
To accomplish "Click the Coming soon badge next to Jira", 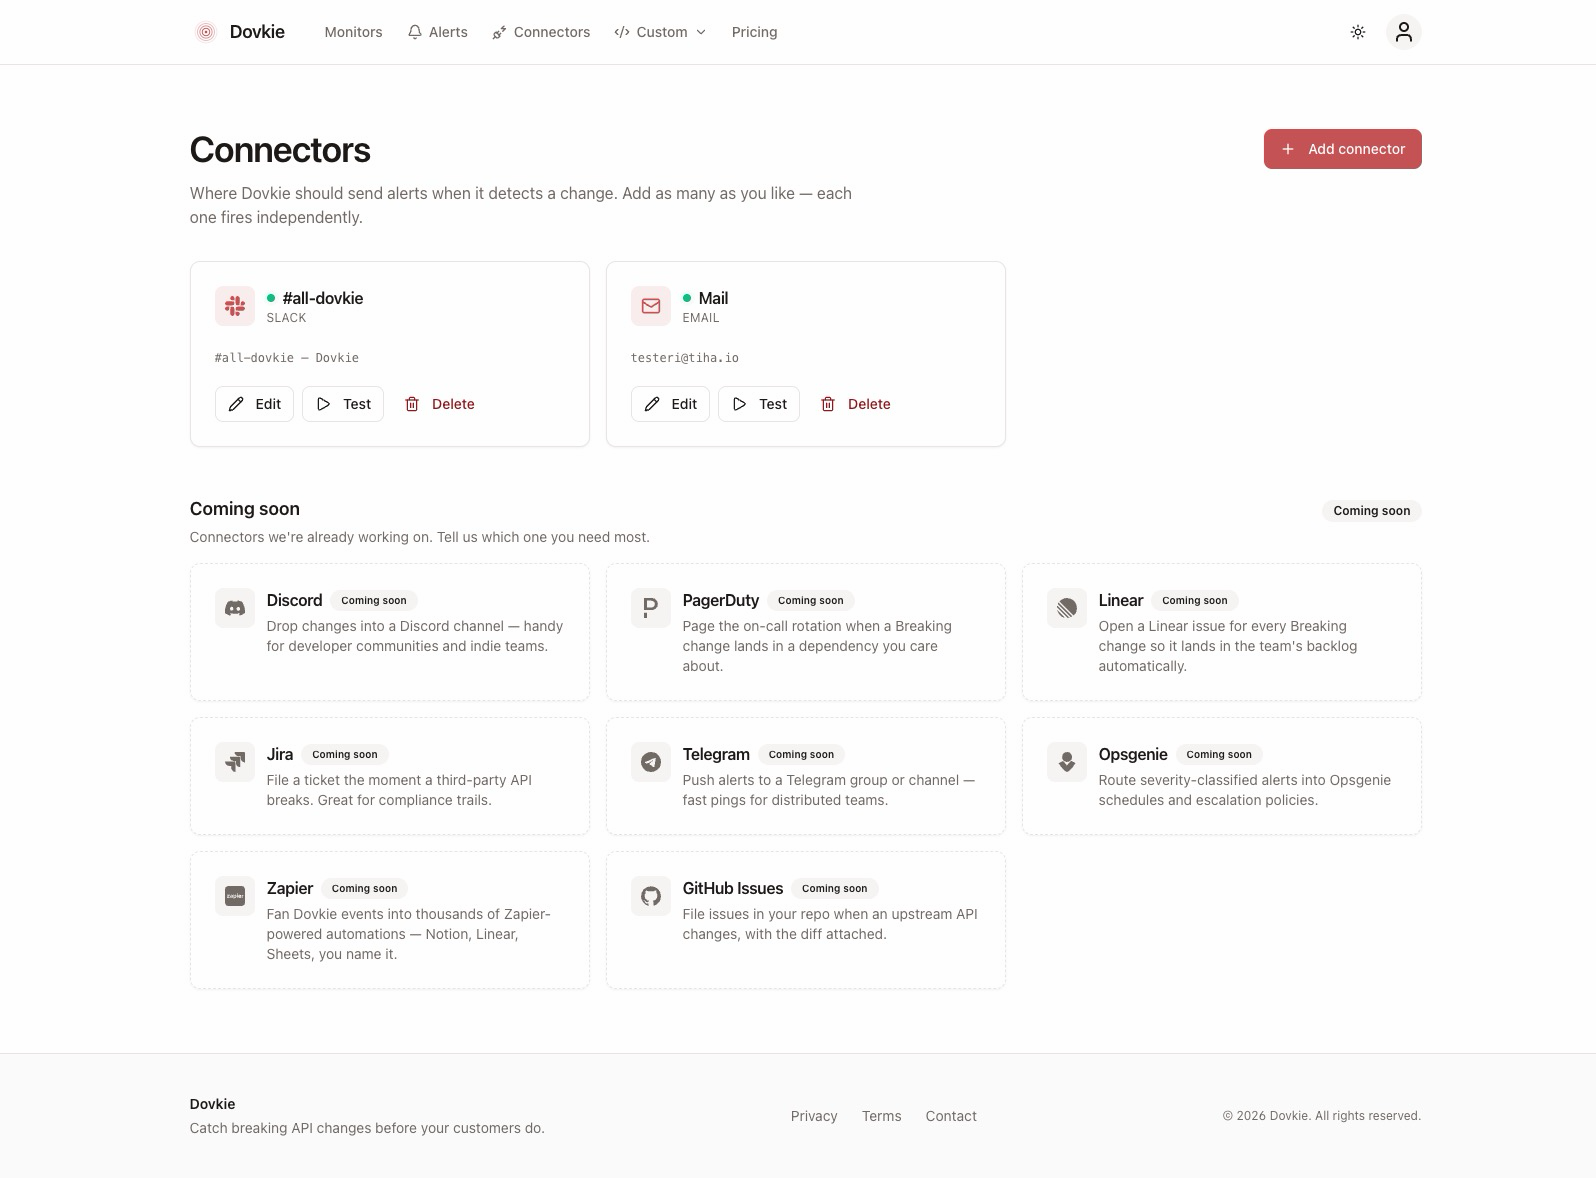I will click(x=345, y=755).
